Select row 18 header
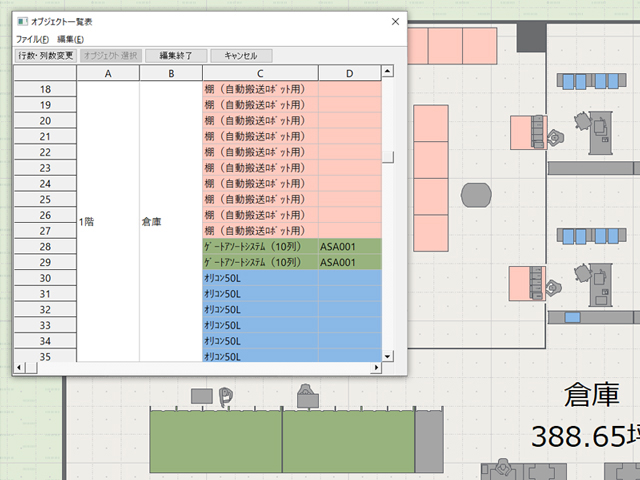640x480 pixels. 44,89
